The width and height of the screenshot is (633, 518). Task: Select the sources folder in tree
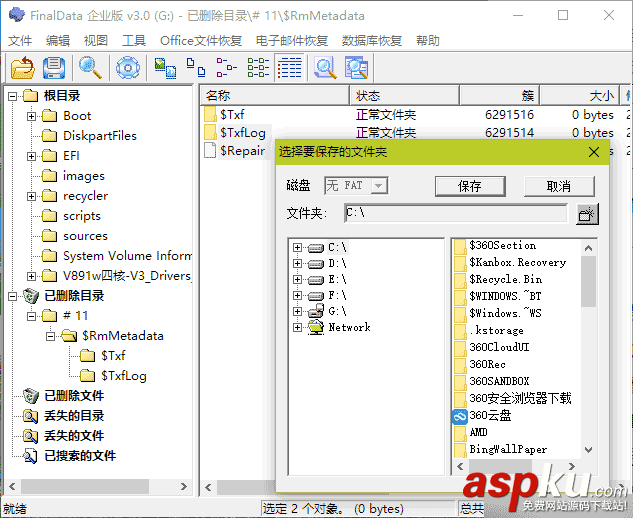point(85,236)
